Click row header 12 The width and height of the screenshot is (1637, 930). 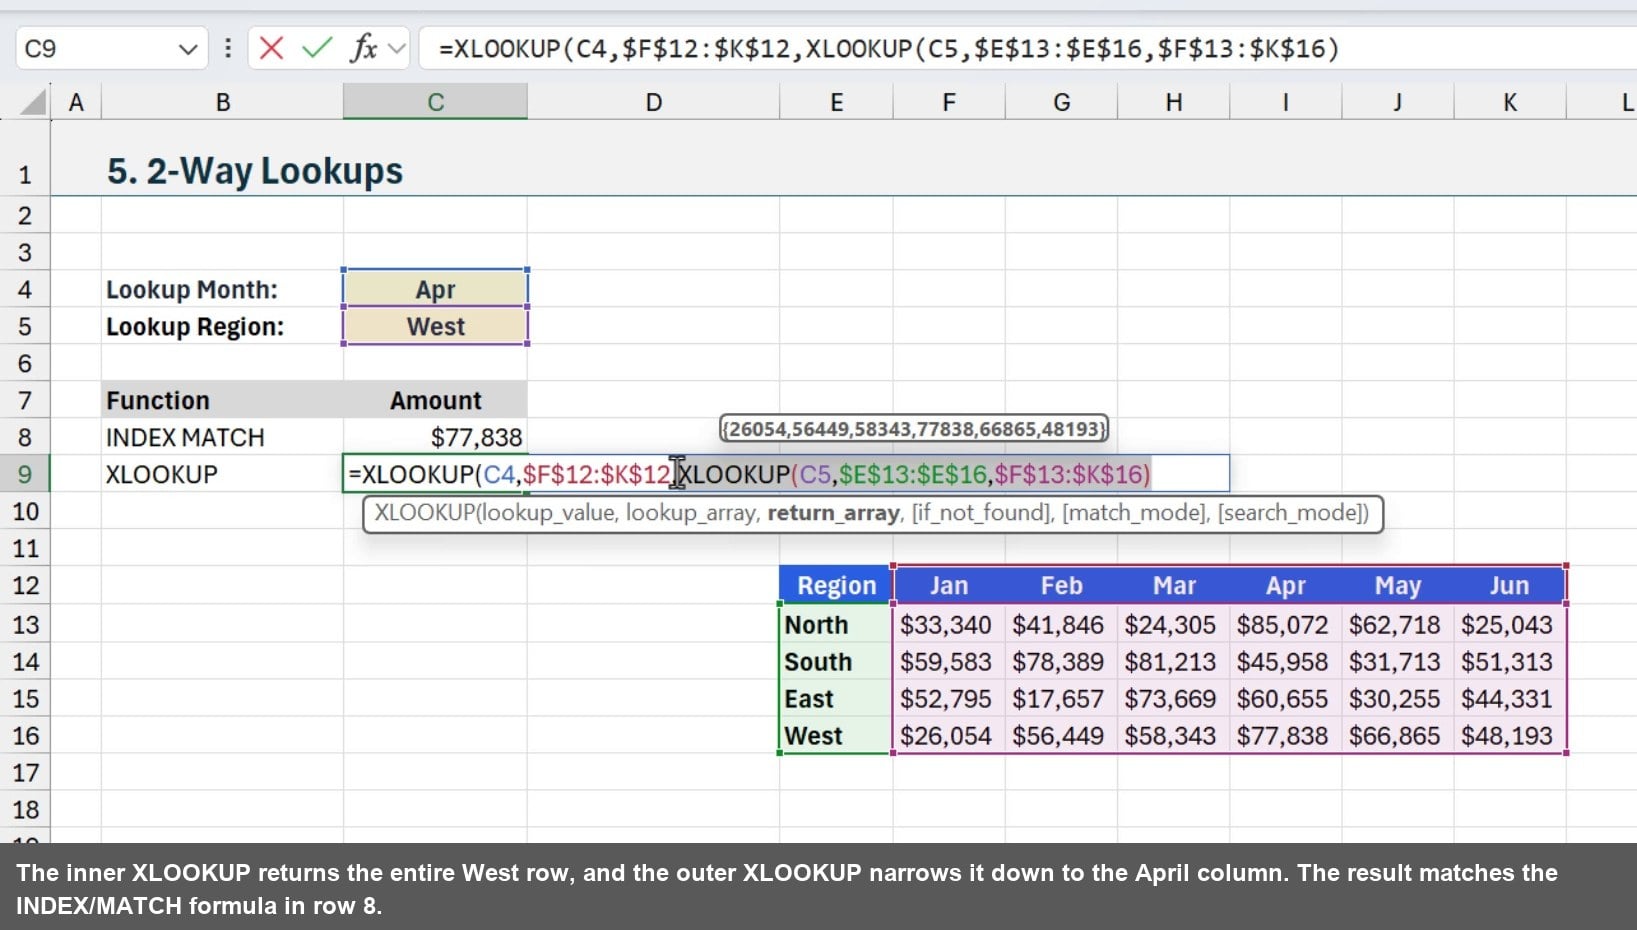pos(25,586)
